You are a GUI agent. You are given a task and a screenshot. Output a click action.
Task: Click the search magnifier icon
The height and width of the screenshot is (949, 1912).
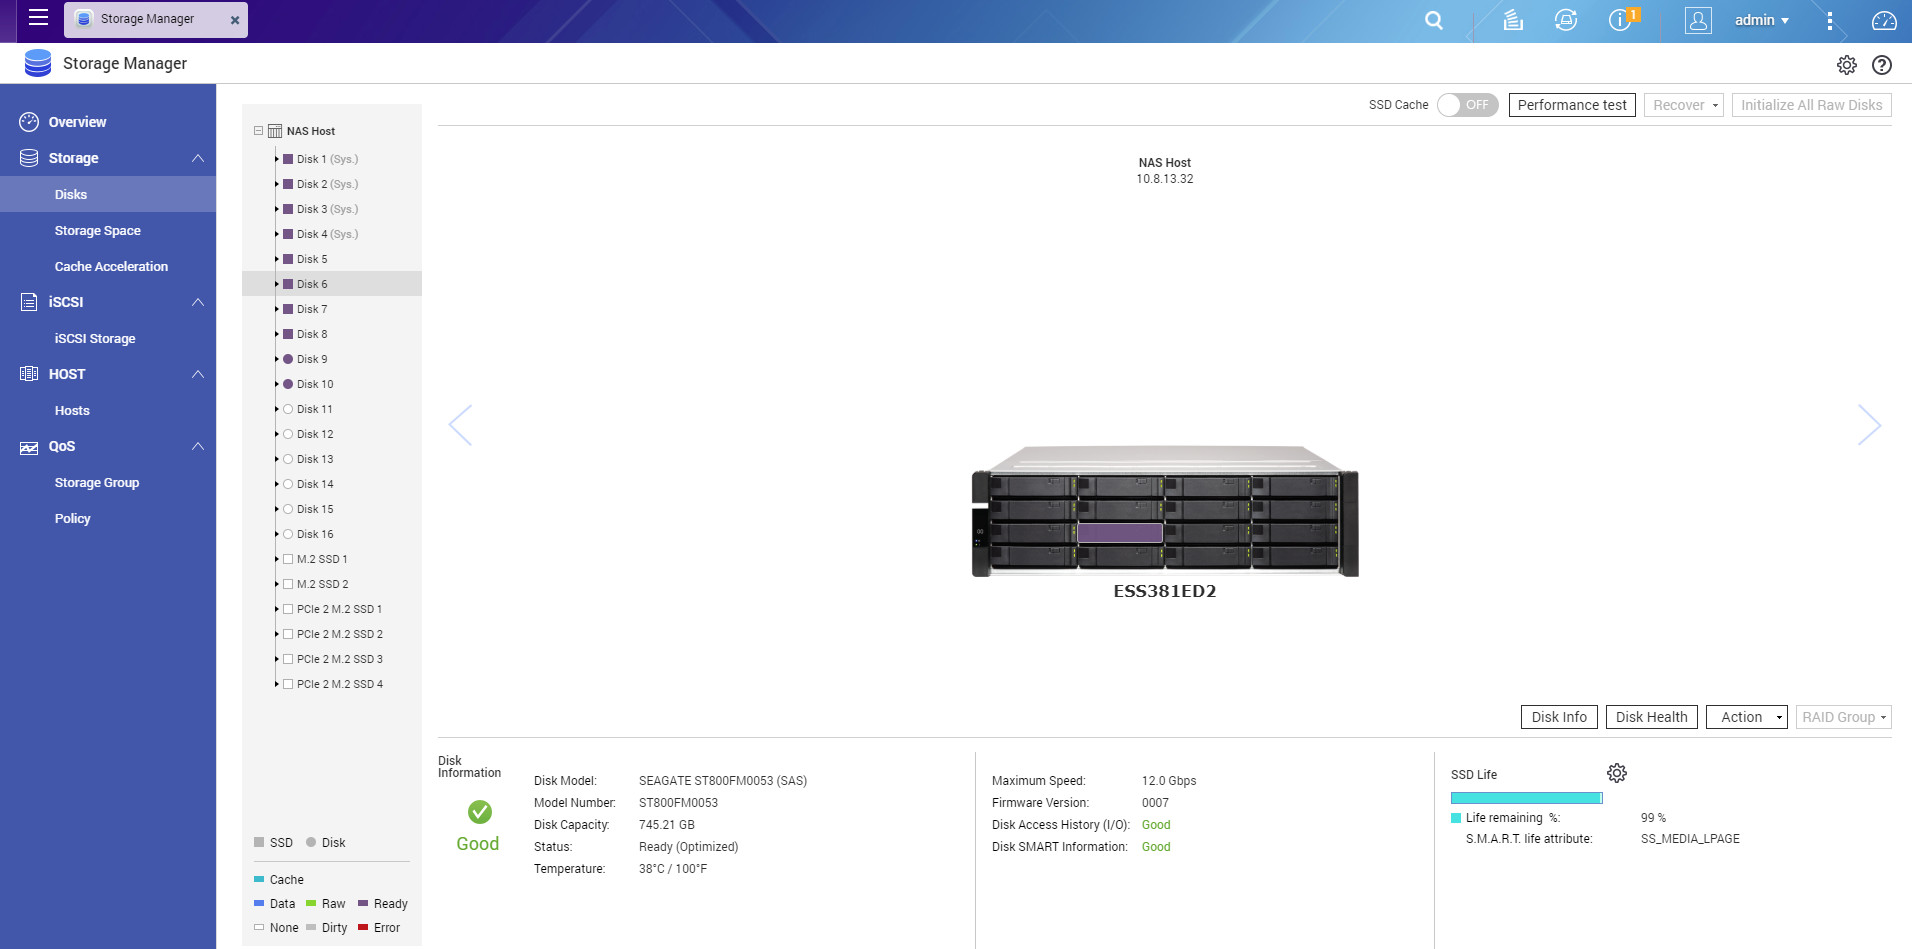pyautogui.click(x=1433, y=21)
